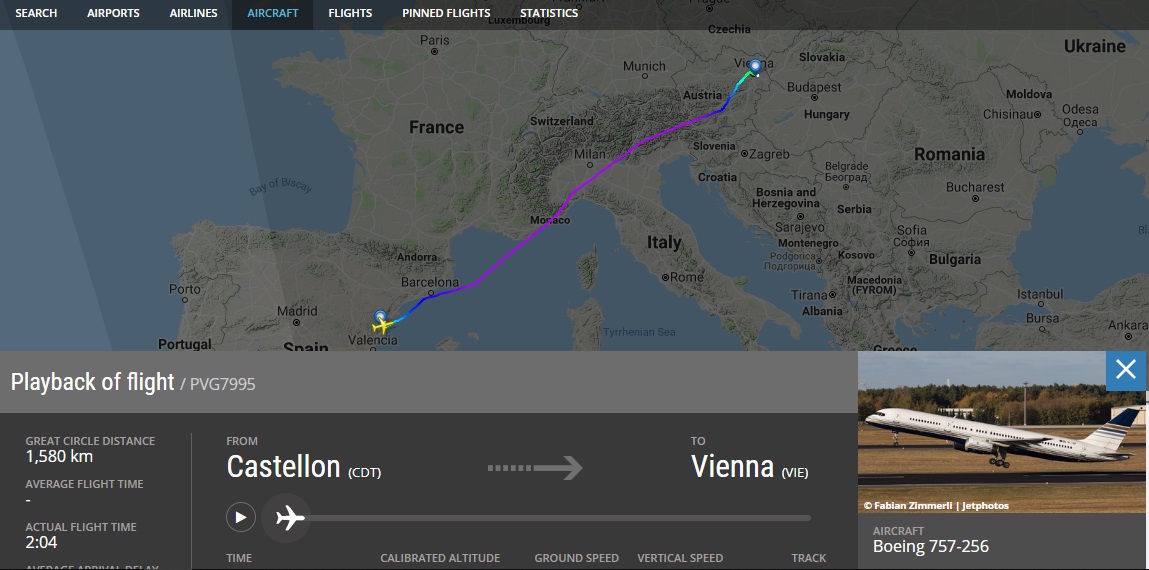The width and height of the screenshot is (1149, 570).
Task: Open the Search menu
Action: (37, 13)
